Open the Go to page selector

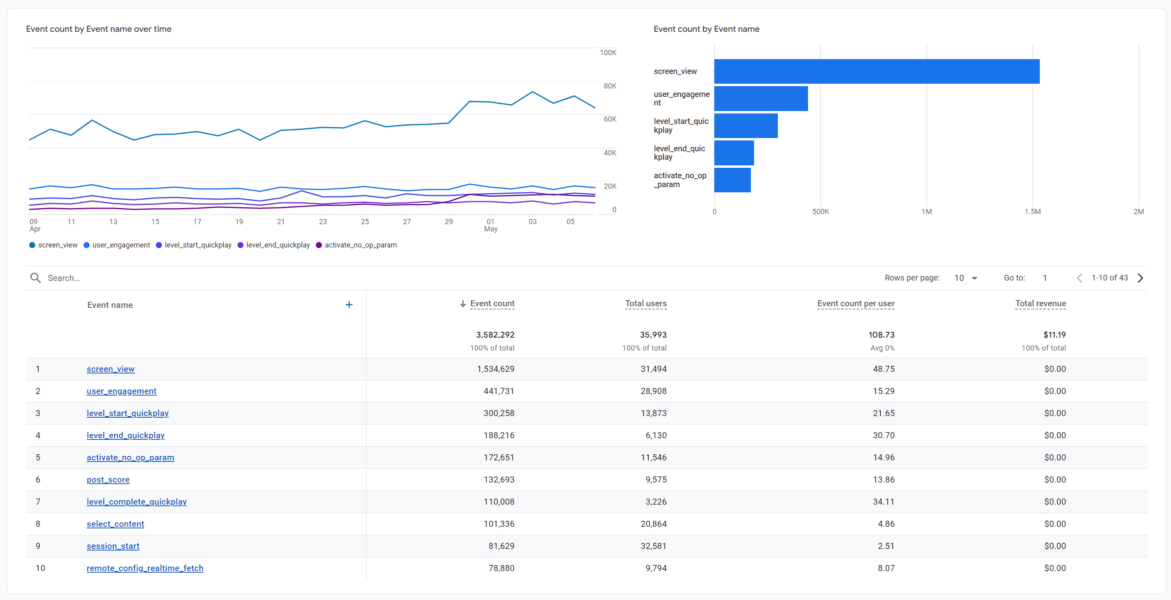pyautogui.click(x=1047, y=277)
